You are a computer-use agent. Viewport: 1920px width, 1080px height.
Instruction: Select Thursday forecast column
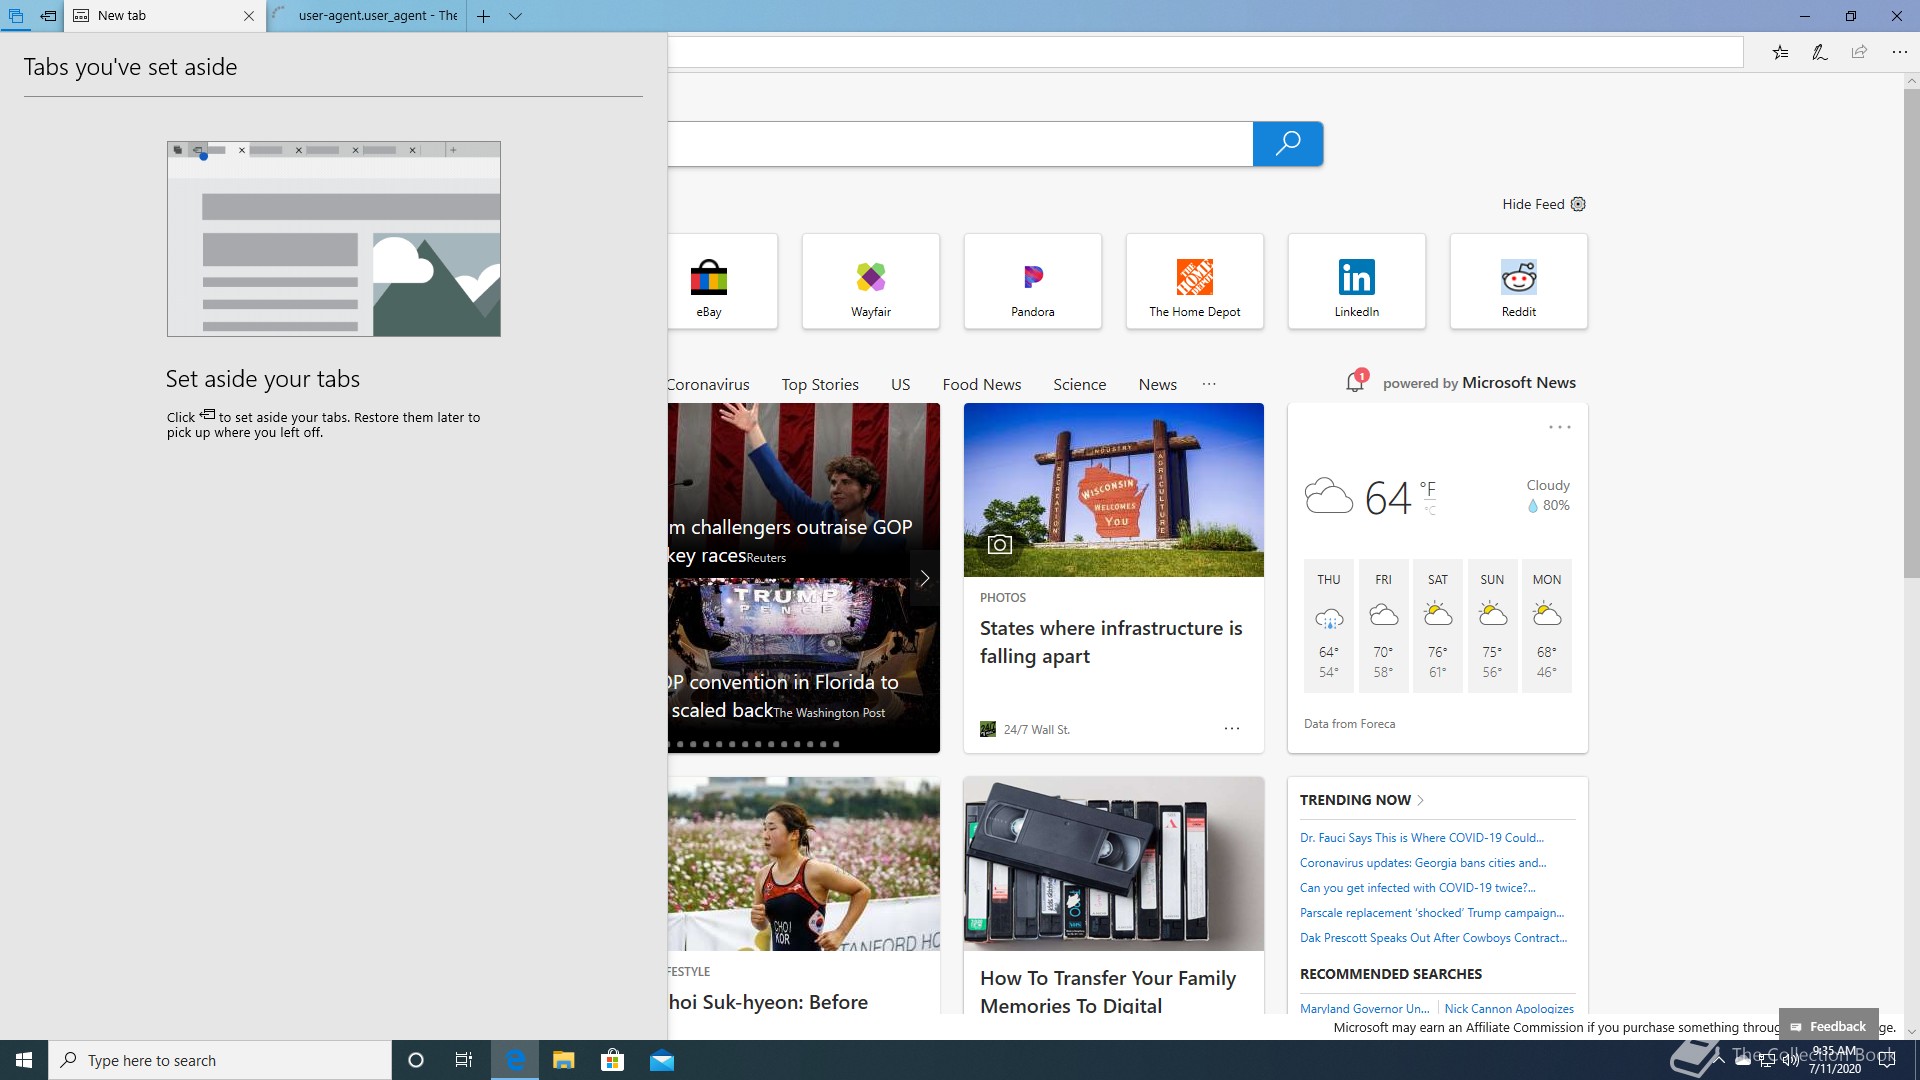click(1328, 625)
